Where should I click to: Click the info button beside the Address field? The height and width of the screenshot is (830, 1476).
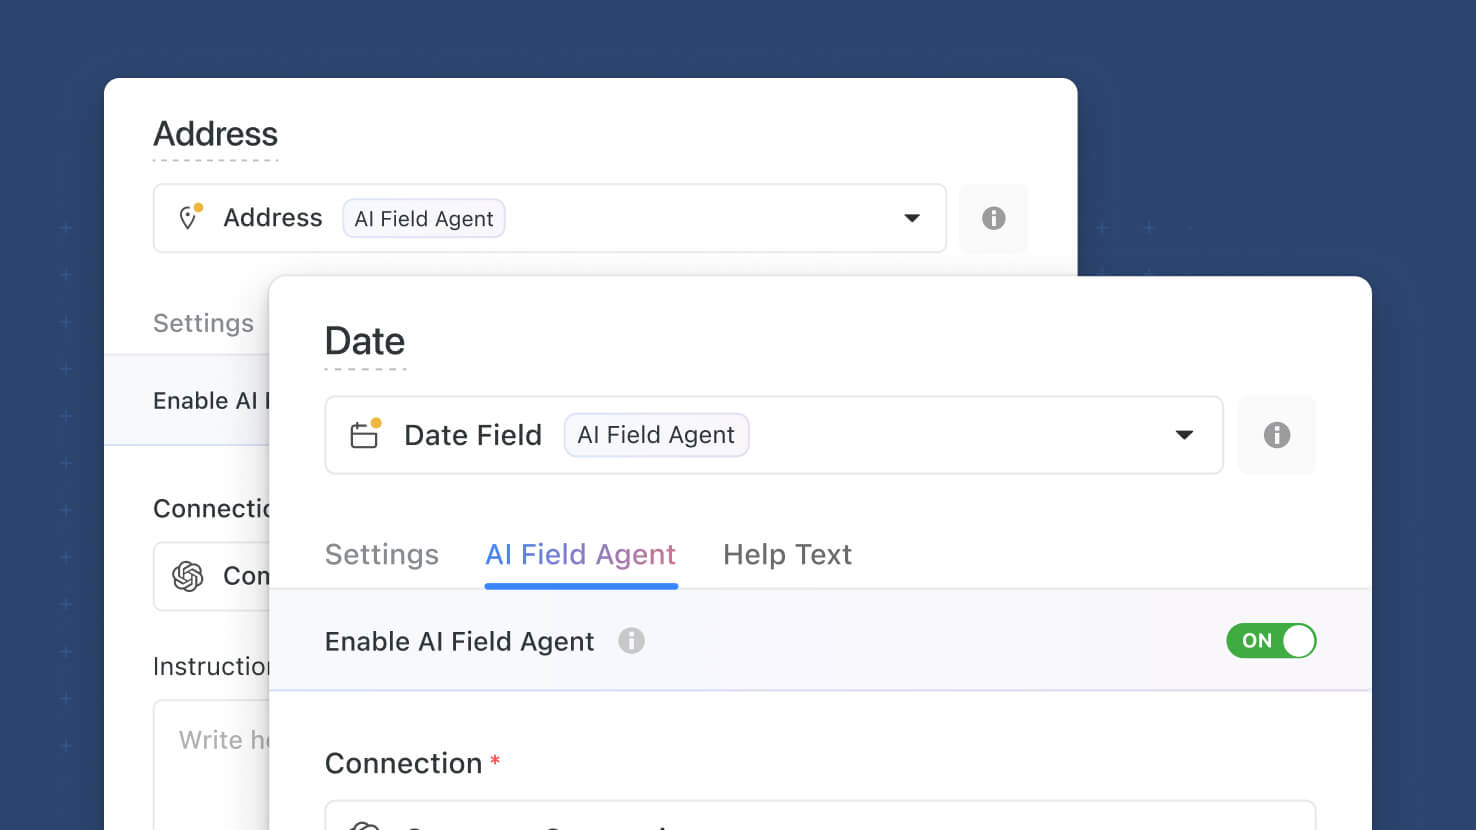click(x=993, y=218)
